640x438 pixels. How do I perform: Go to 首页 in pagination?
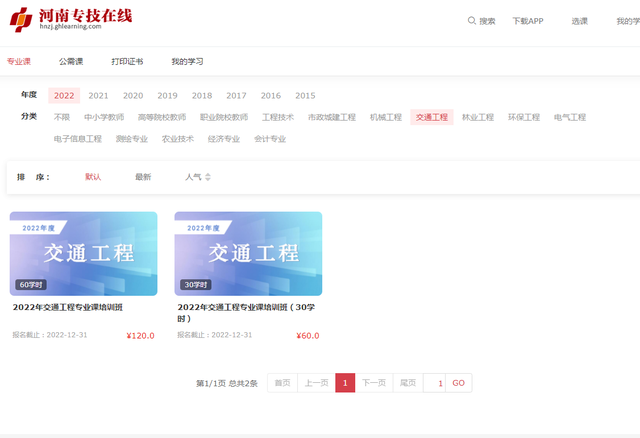click(x=282, y=383)
